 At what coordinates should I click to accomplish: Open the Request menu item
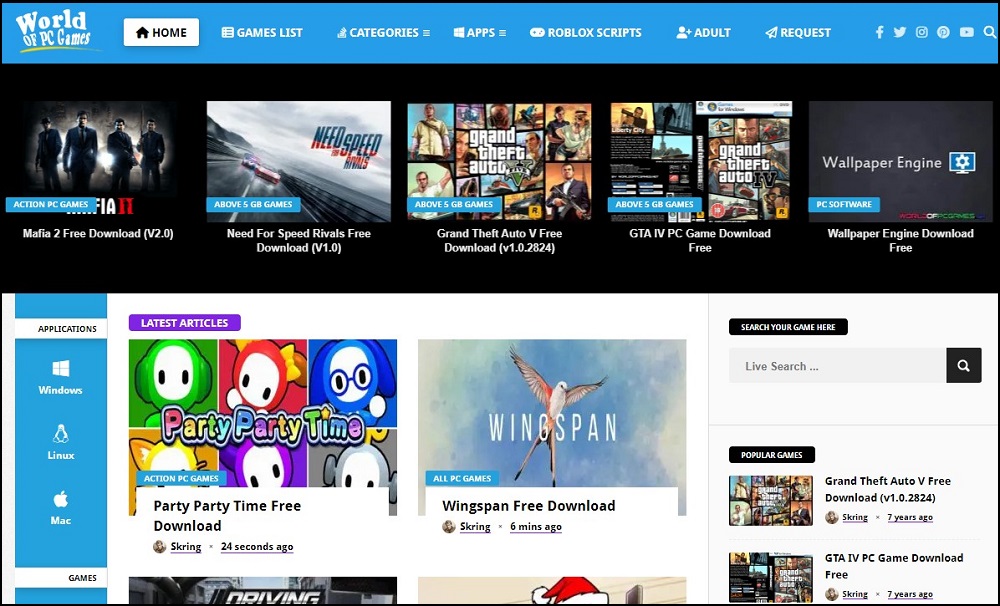tap(798, 33)
